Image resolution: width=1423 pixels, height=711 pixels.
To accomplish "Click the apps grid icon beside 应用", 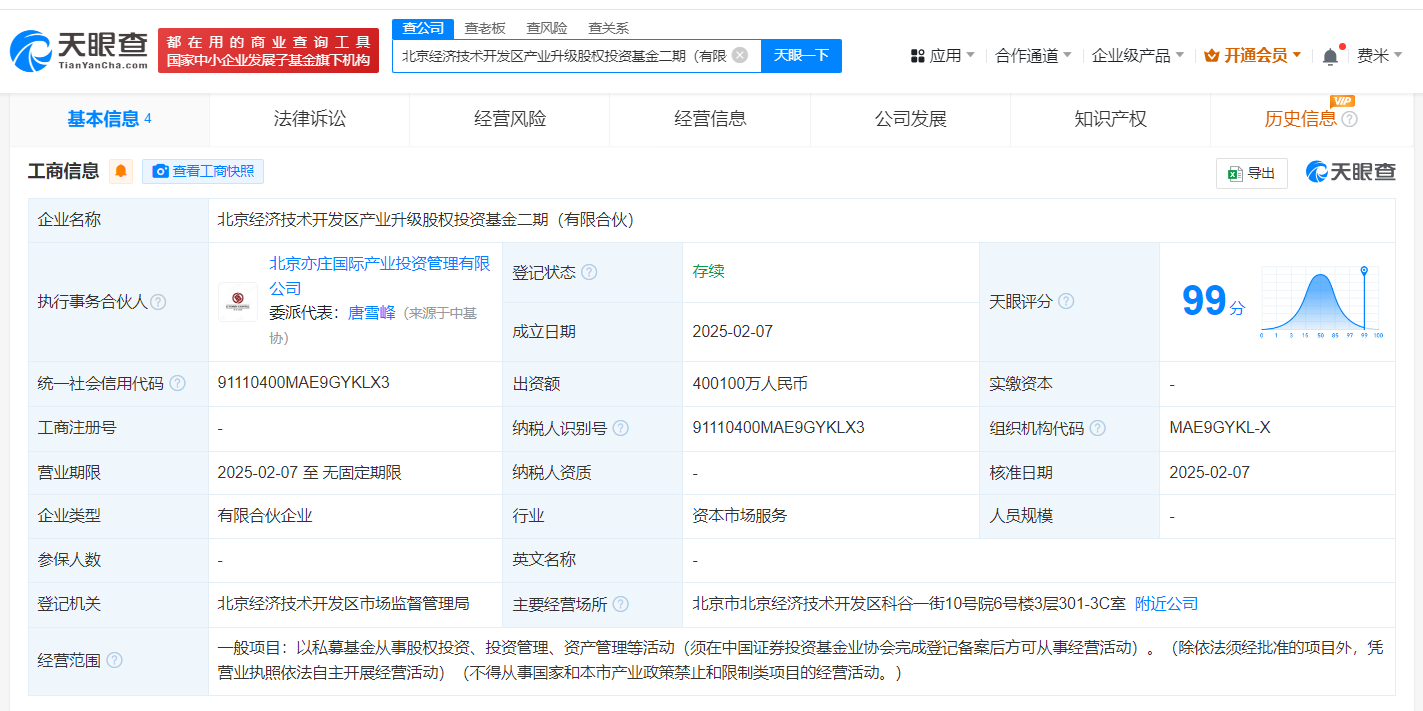I will (917, 56).
